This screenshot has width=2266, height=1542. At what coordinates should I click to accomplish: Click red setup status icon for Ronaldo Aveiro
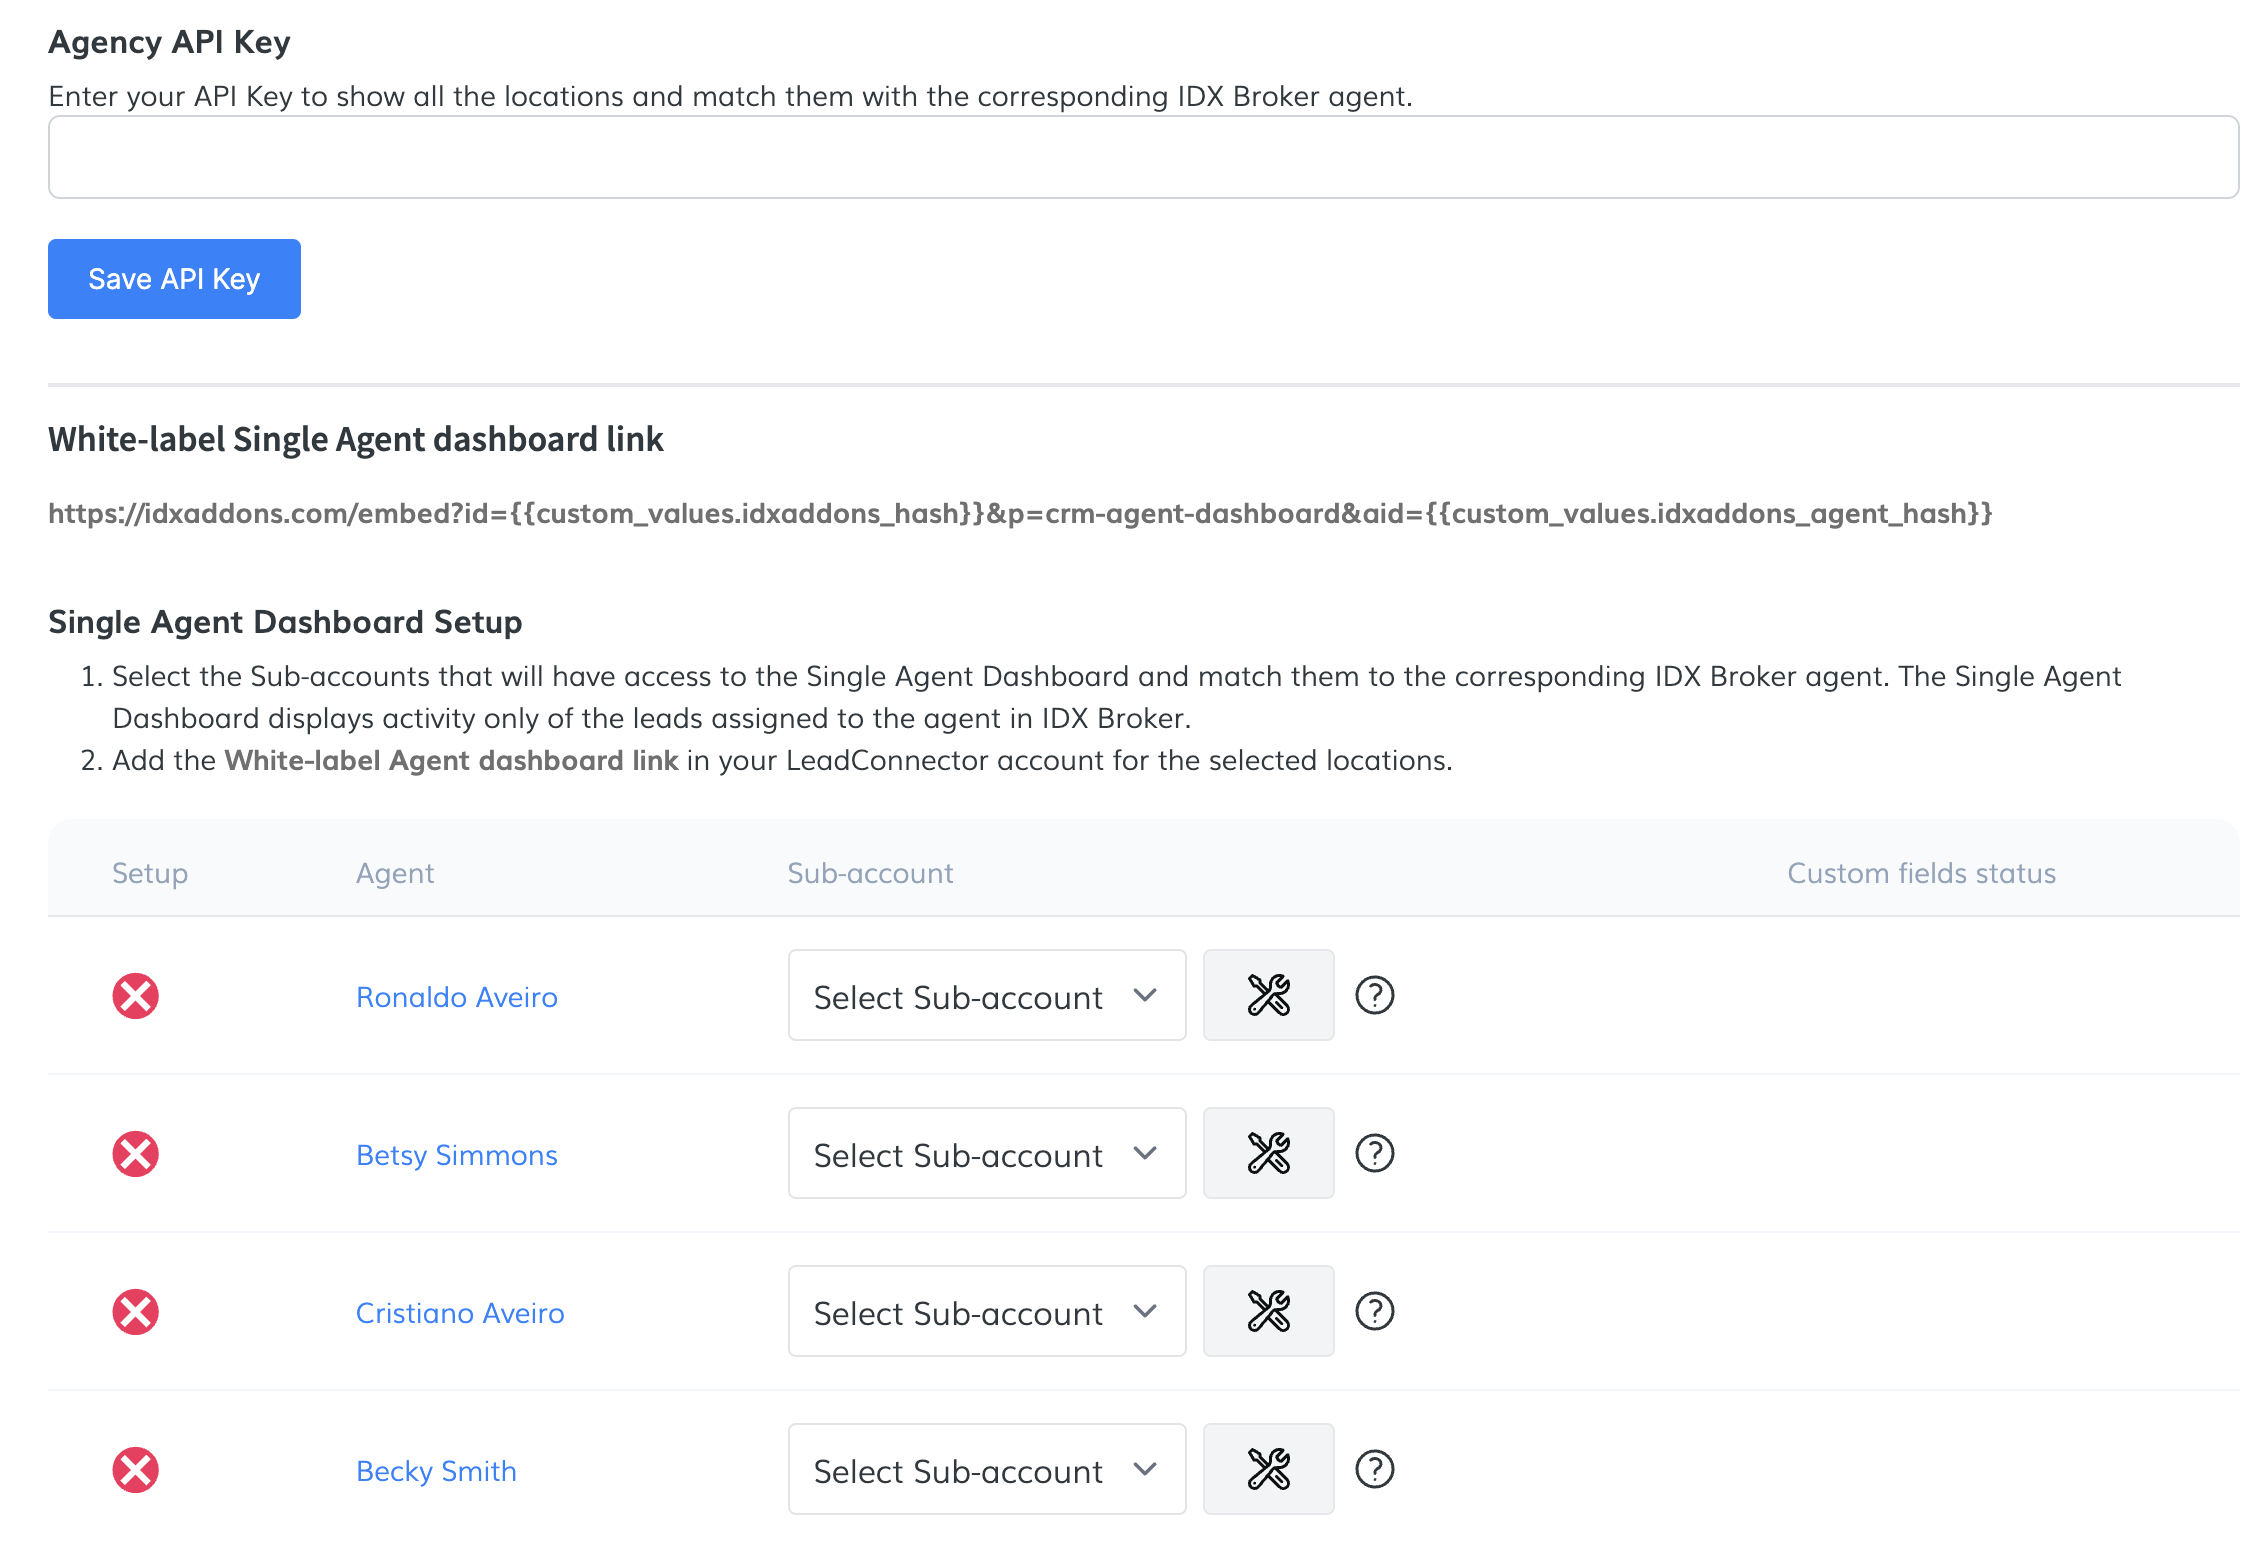[135, 996]
